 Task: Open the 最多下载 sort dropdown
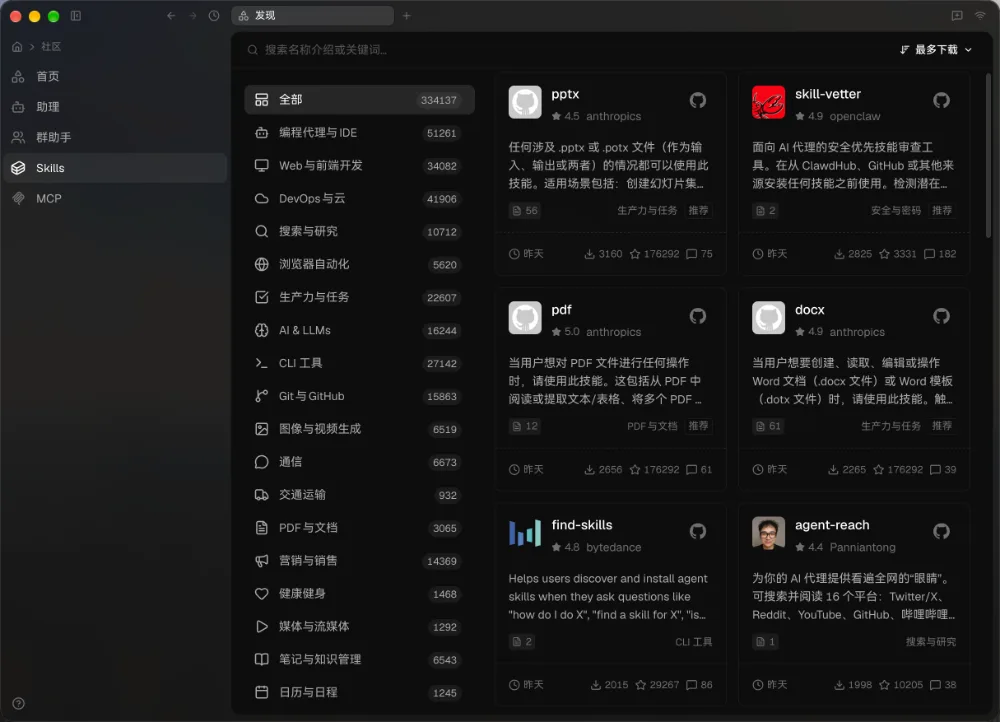point(936,50)
